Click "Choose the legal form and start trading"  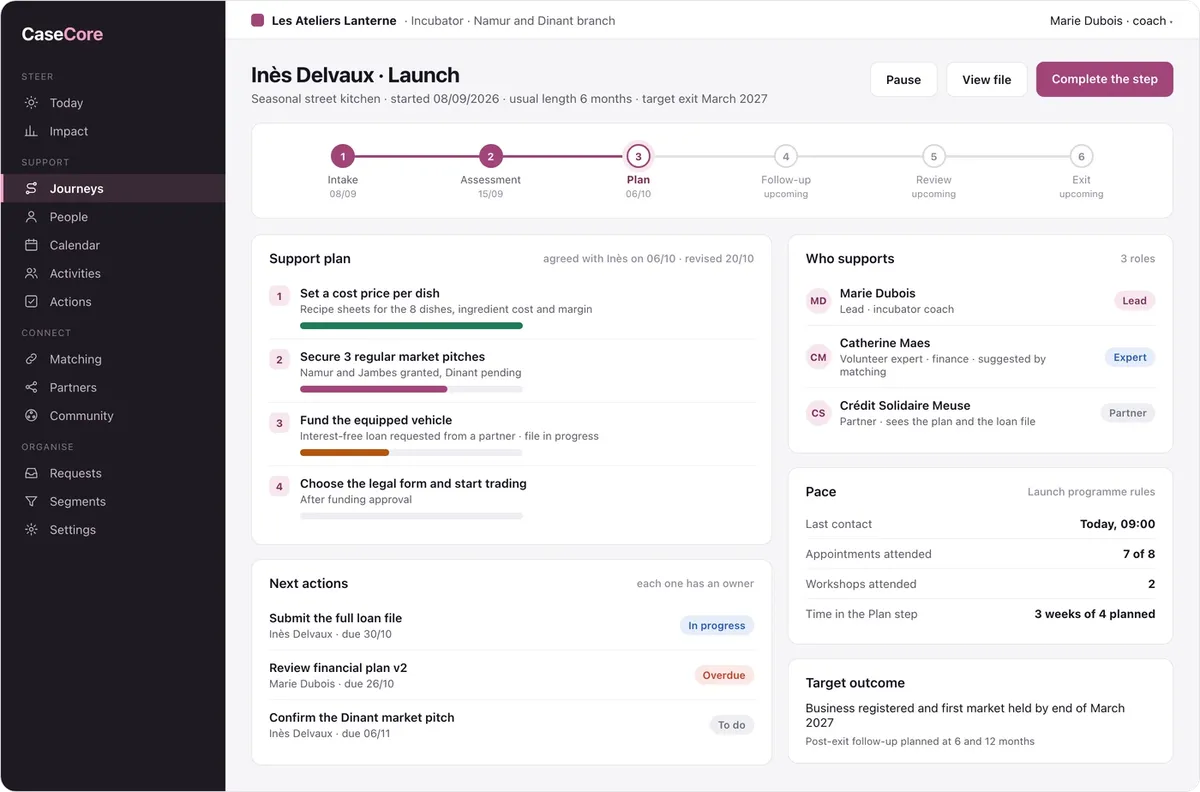[413, 484]
